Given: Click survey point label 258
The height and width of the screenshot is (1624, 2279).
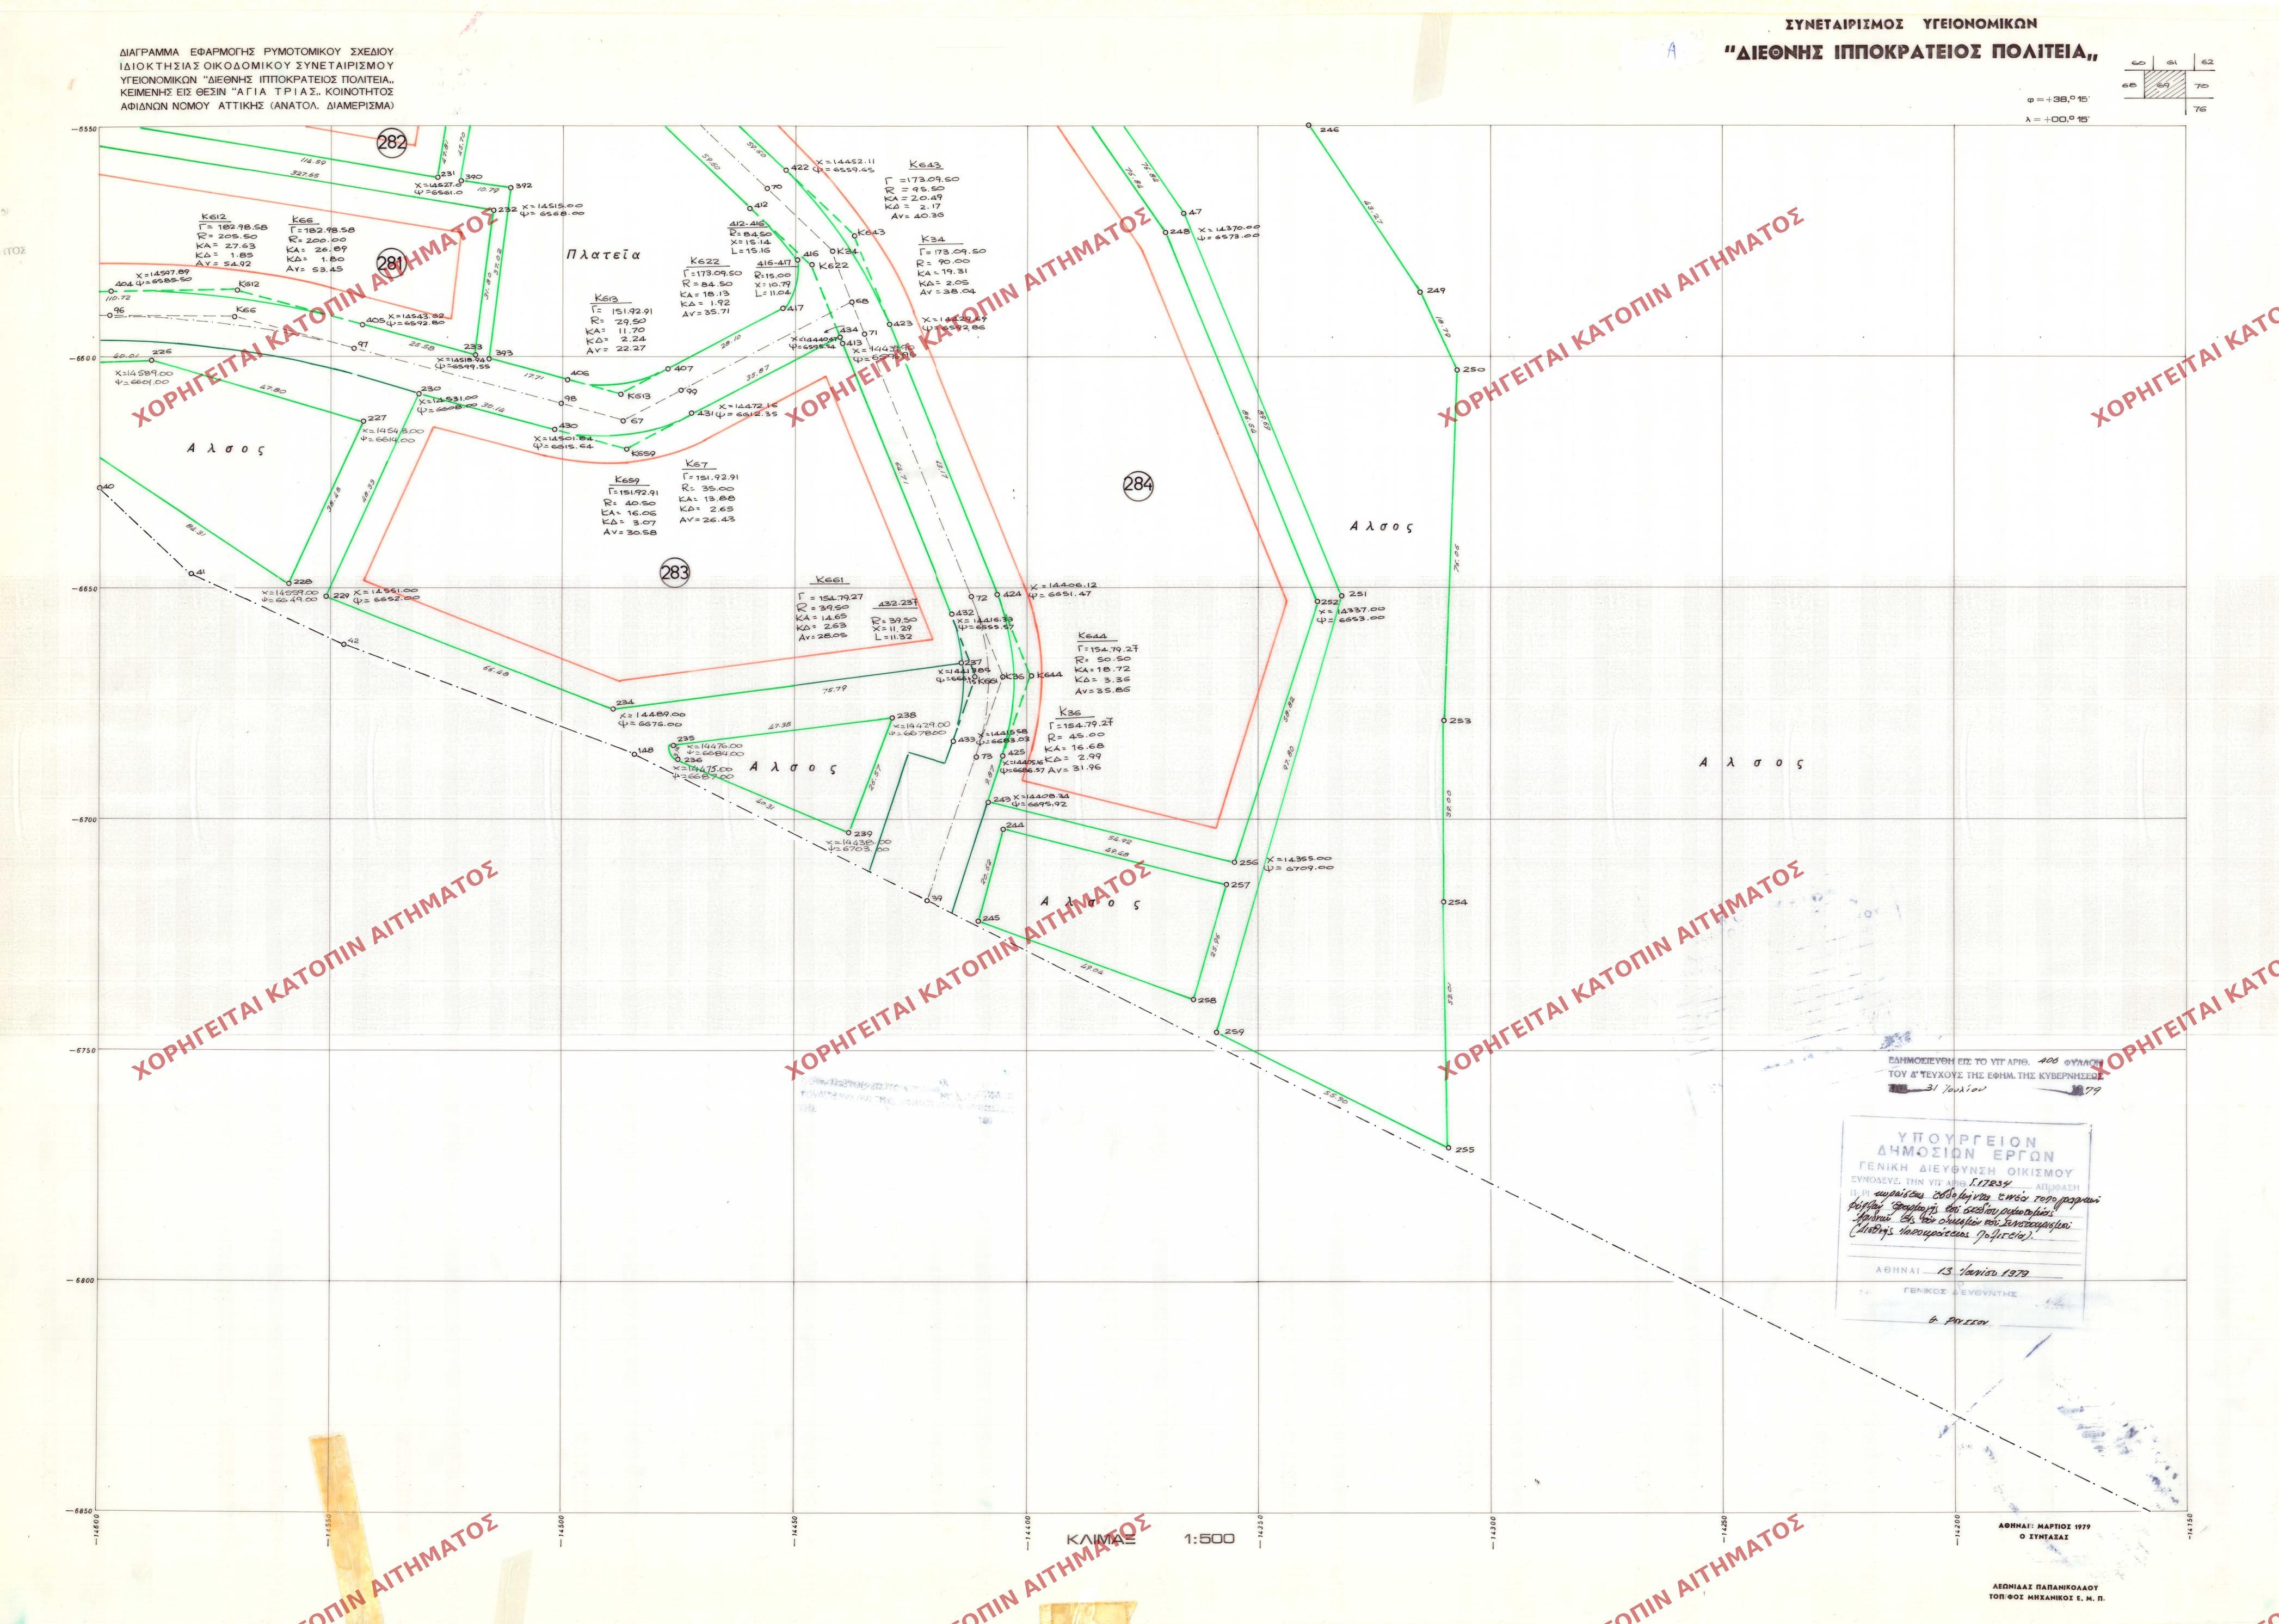Looking at the screenshot, I should pyautogui.click(x=1206, y=1000).
